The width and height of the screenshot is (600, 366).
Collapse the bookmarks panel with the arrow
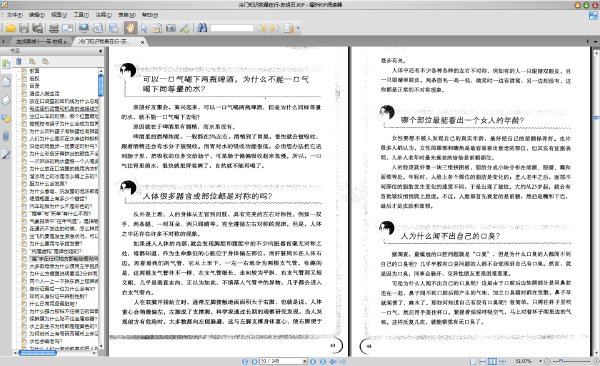101,51
